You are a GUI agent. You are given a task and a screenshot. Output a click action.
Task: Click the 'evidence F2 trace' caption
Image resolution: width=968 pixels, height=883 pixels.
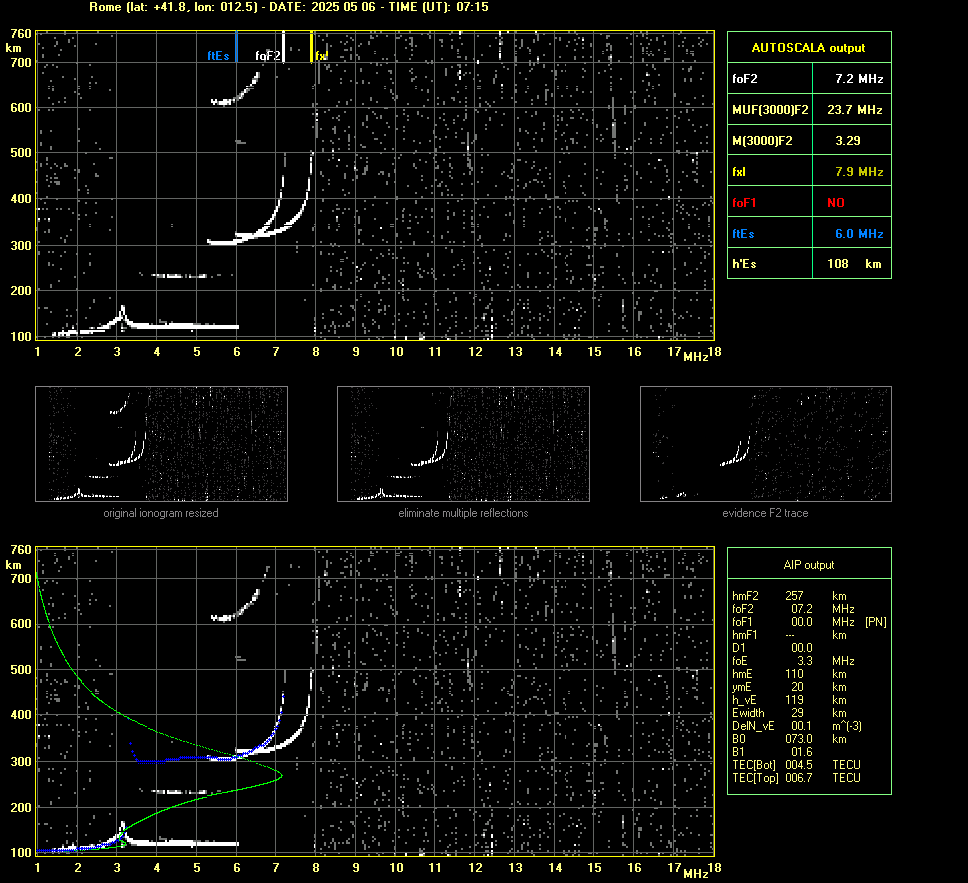766,513
